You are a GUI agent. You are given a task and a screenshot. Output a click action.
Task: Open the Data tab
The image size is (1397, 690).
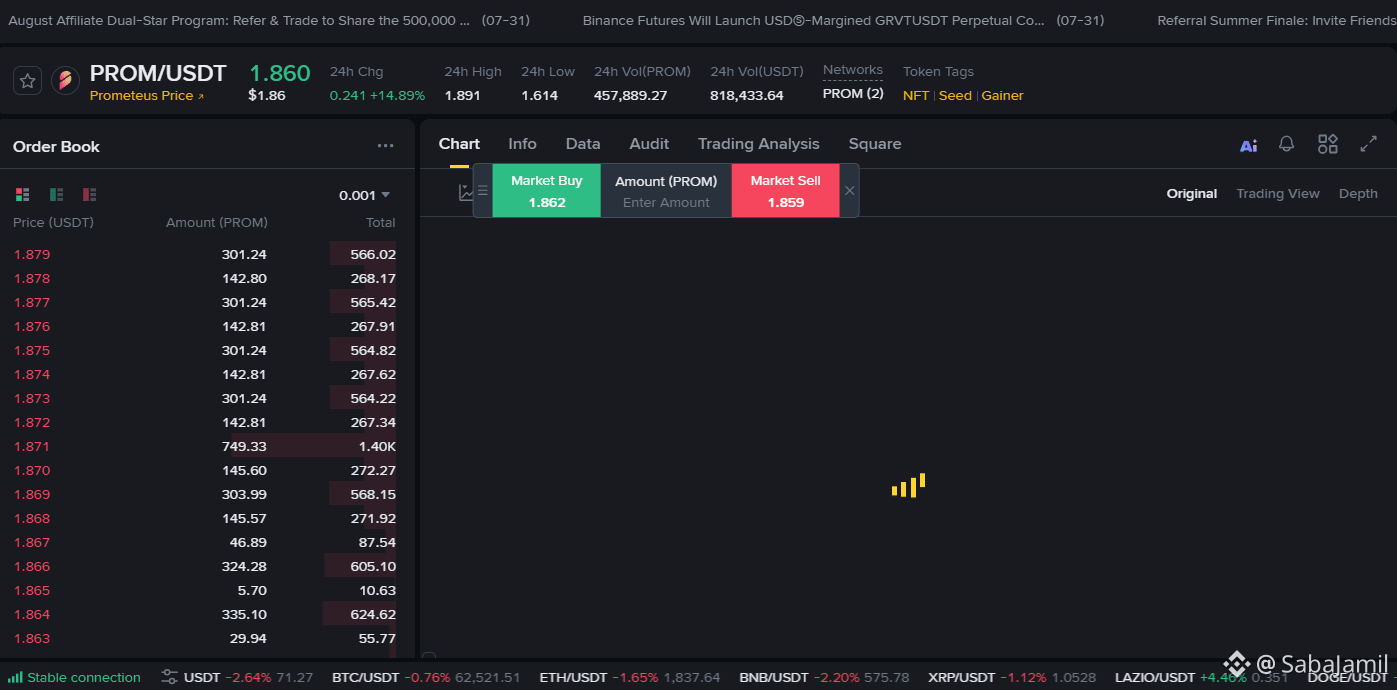pos(583,144)
